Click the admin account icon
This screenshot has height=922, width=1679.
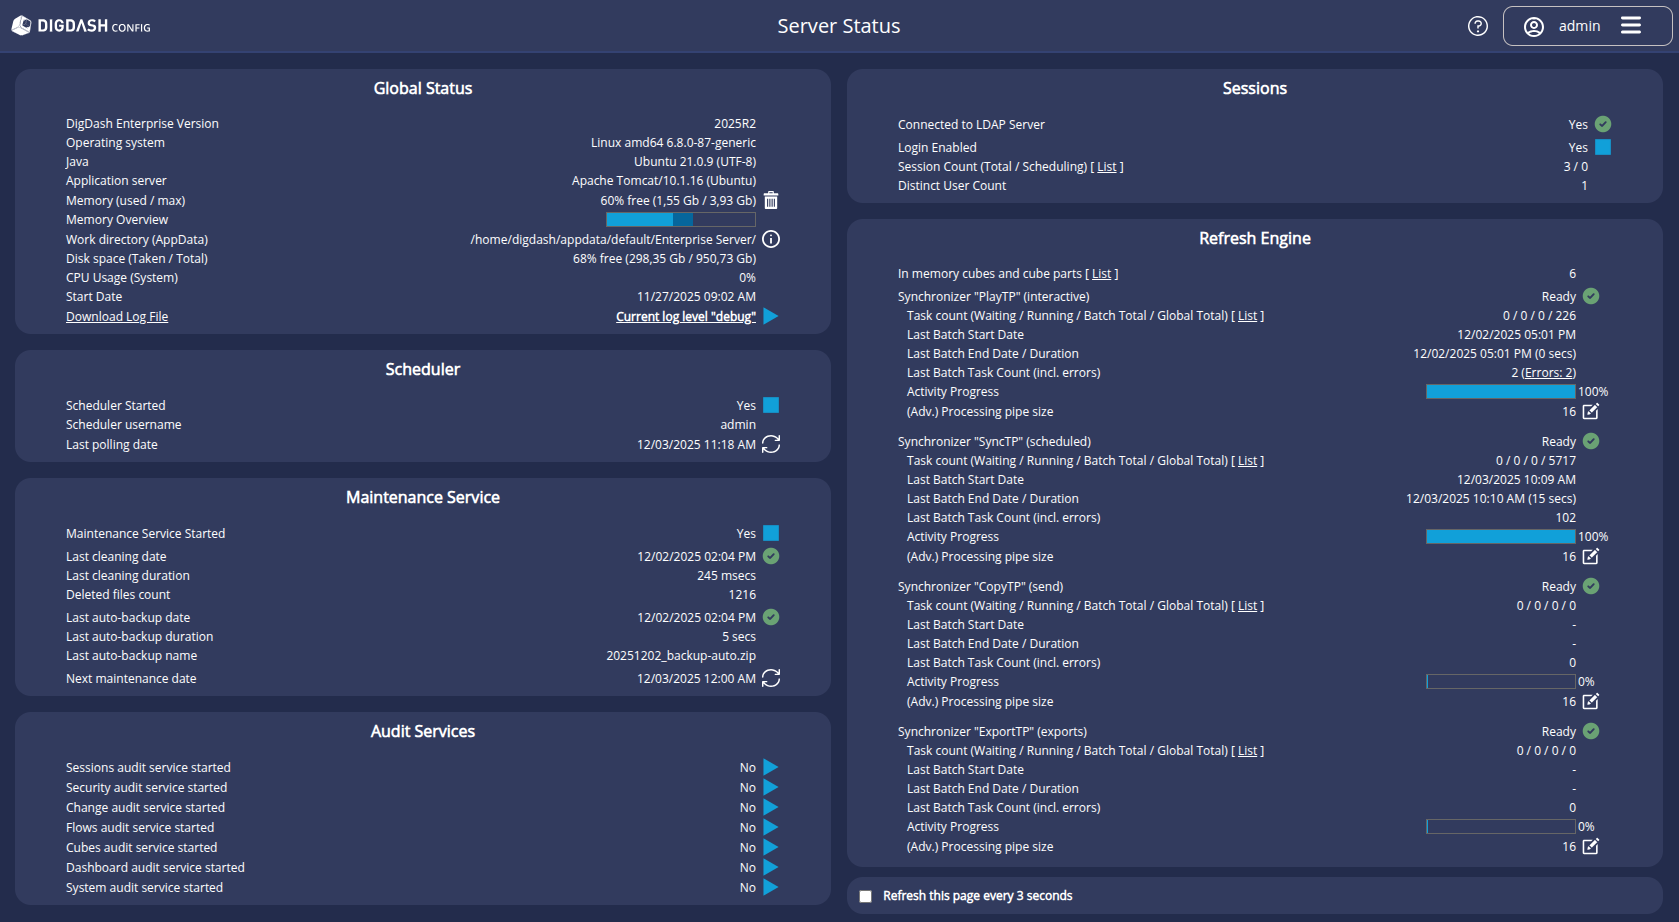click(1534, 26)
